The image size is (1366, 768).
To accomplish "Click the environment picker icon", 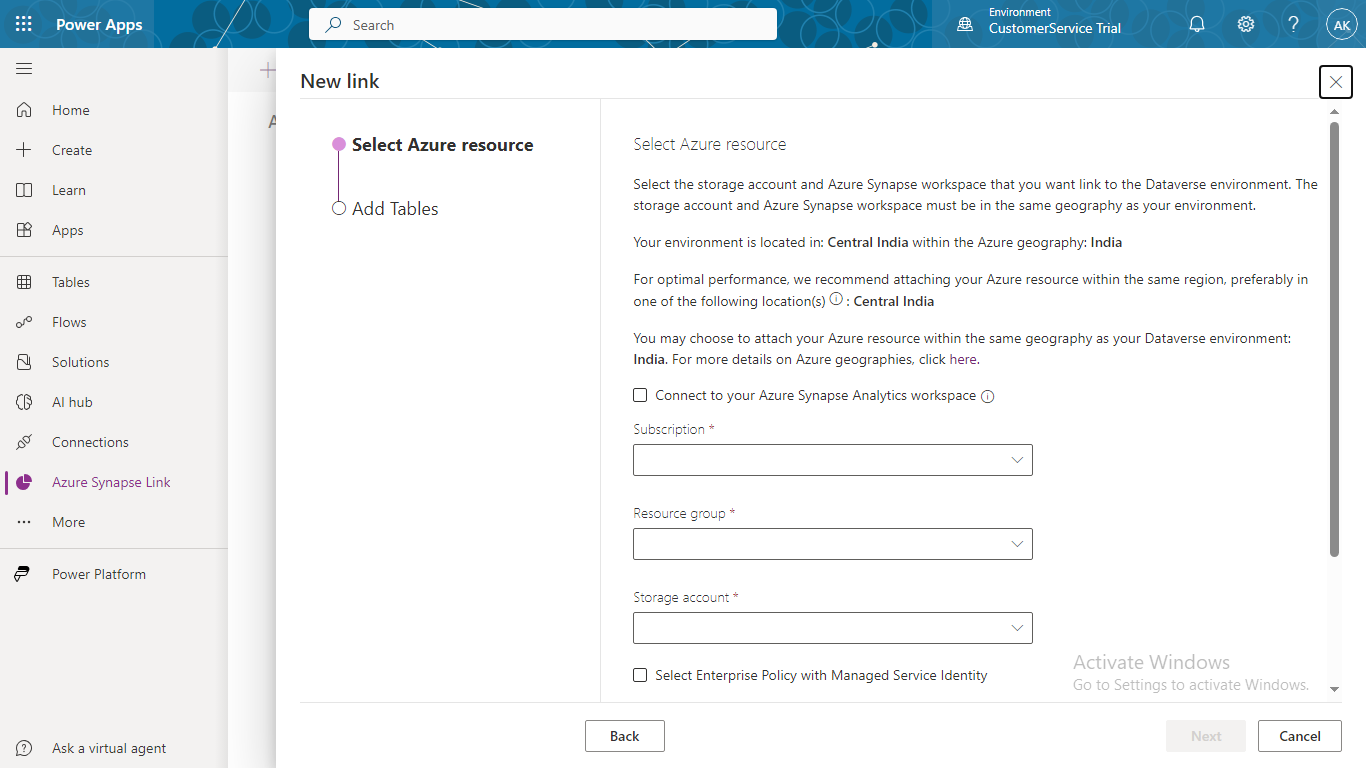I will [x=965, y=24].
